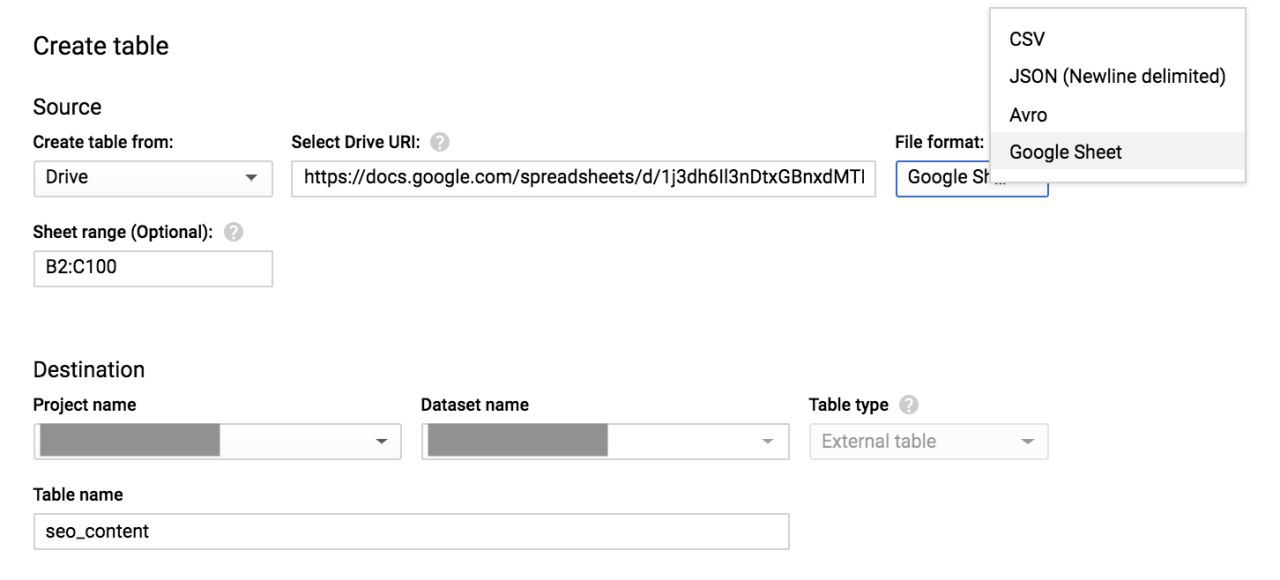Click the Destination section heading

coord(89,369)
